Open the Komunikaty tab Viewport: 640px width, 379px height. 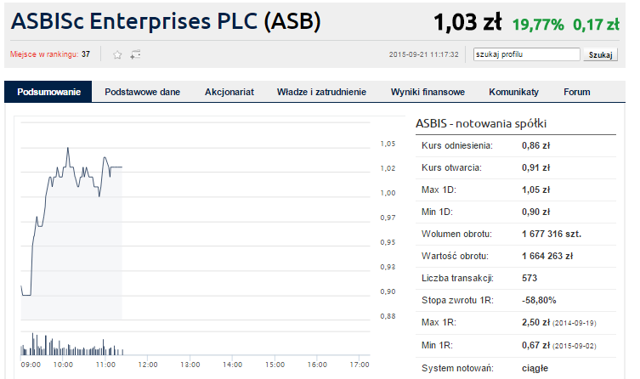(514, 92)
